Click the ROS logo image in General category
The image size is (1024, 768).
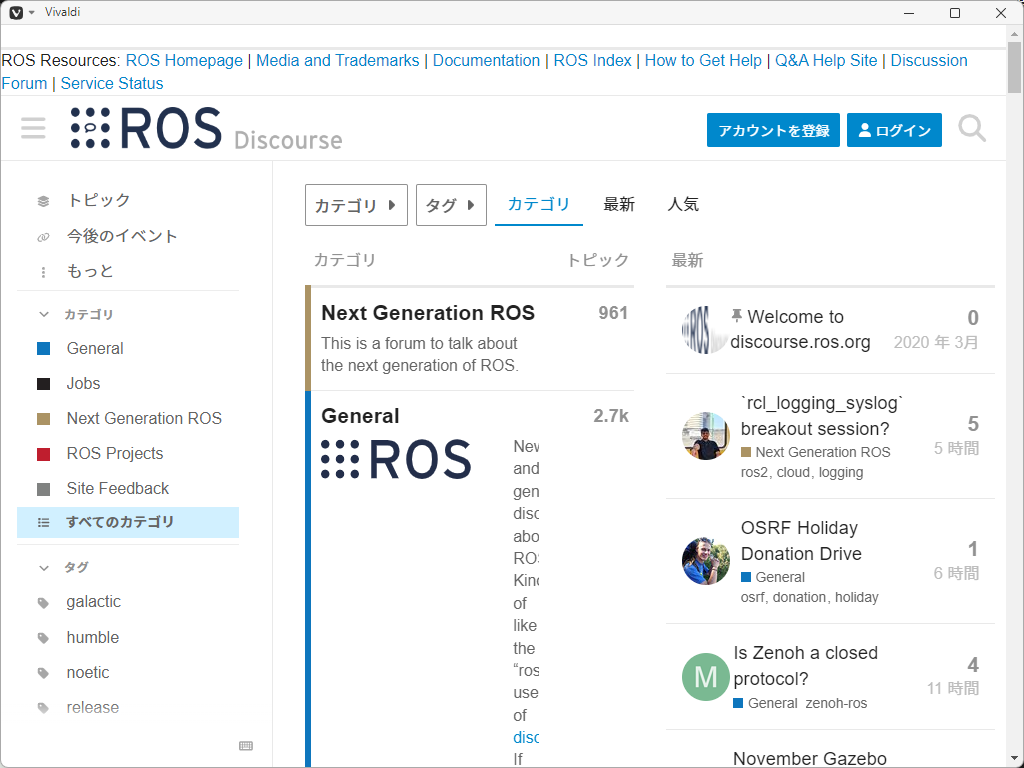396,459
